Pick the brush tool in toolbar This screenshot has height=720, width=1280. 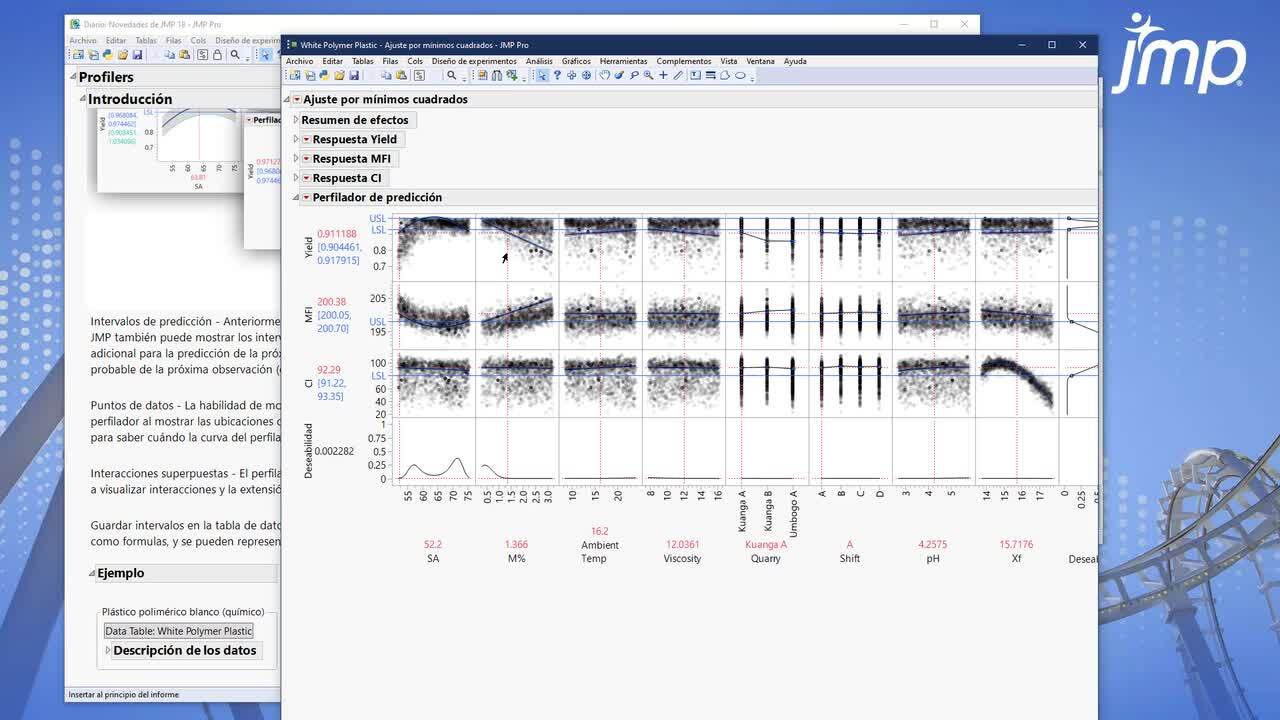619,76
